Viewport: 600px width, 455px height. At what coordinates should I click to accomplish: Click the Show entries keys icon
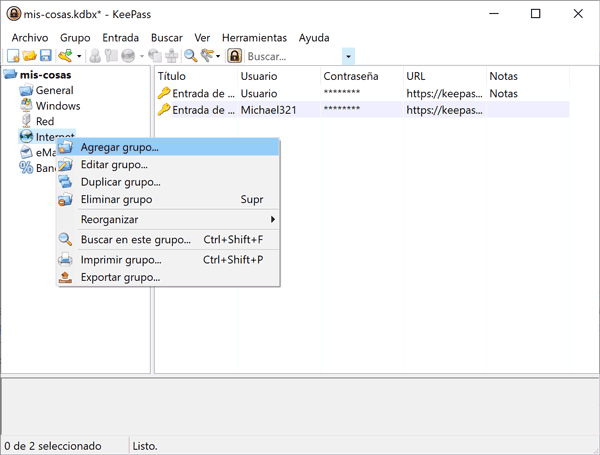coord(207,56)
